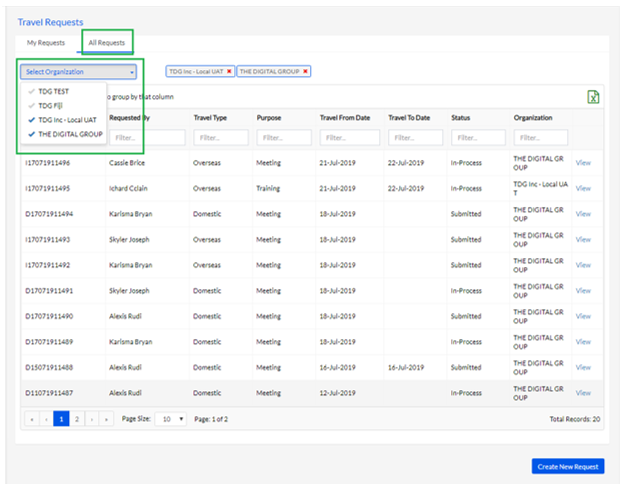View request D17071911489
The width and height of the screenshot is (632, 491).
pos(583,342)
